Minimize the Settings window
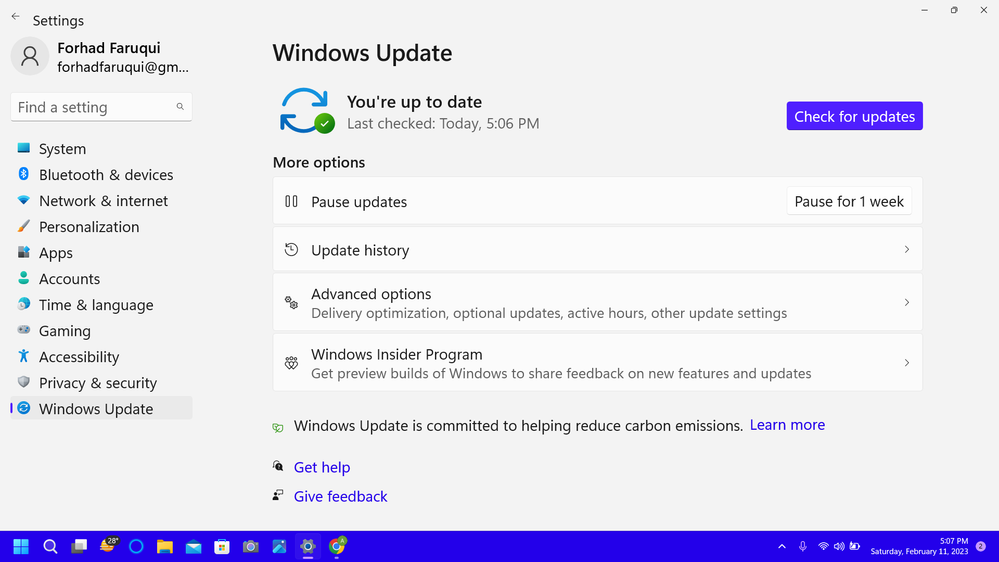 tap(924, 10)
